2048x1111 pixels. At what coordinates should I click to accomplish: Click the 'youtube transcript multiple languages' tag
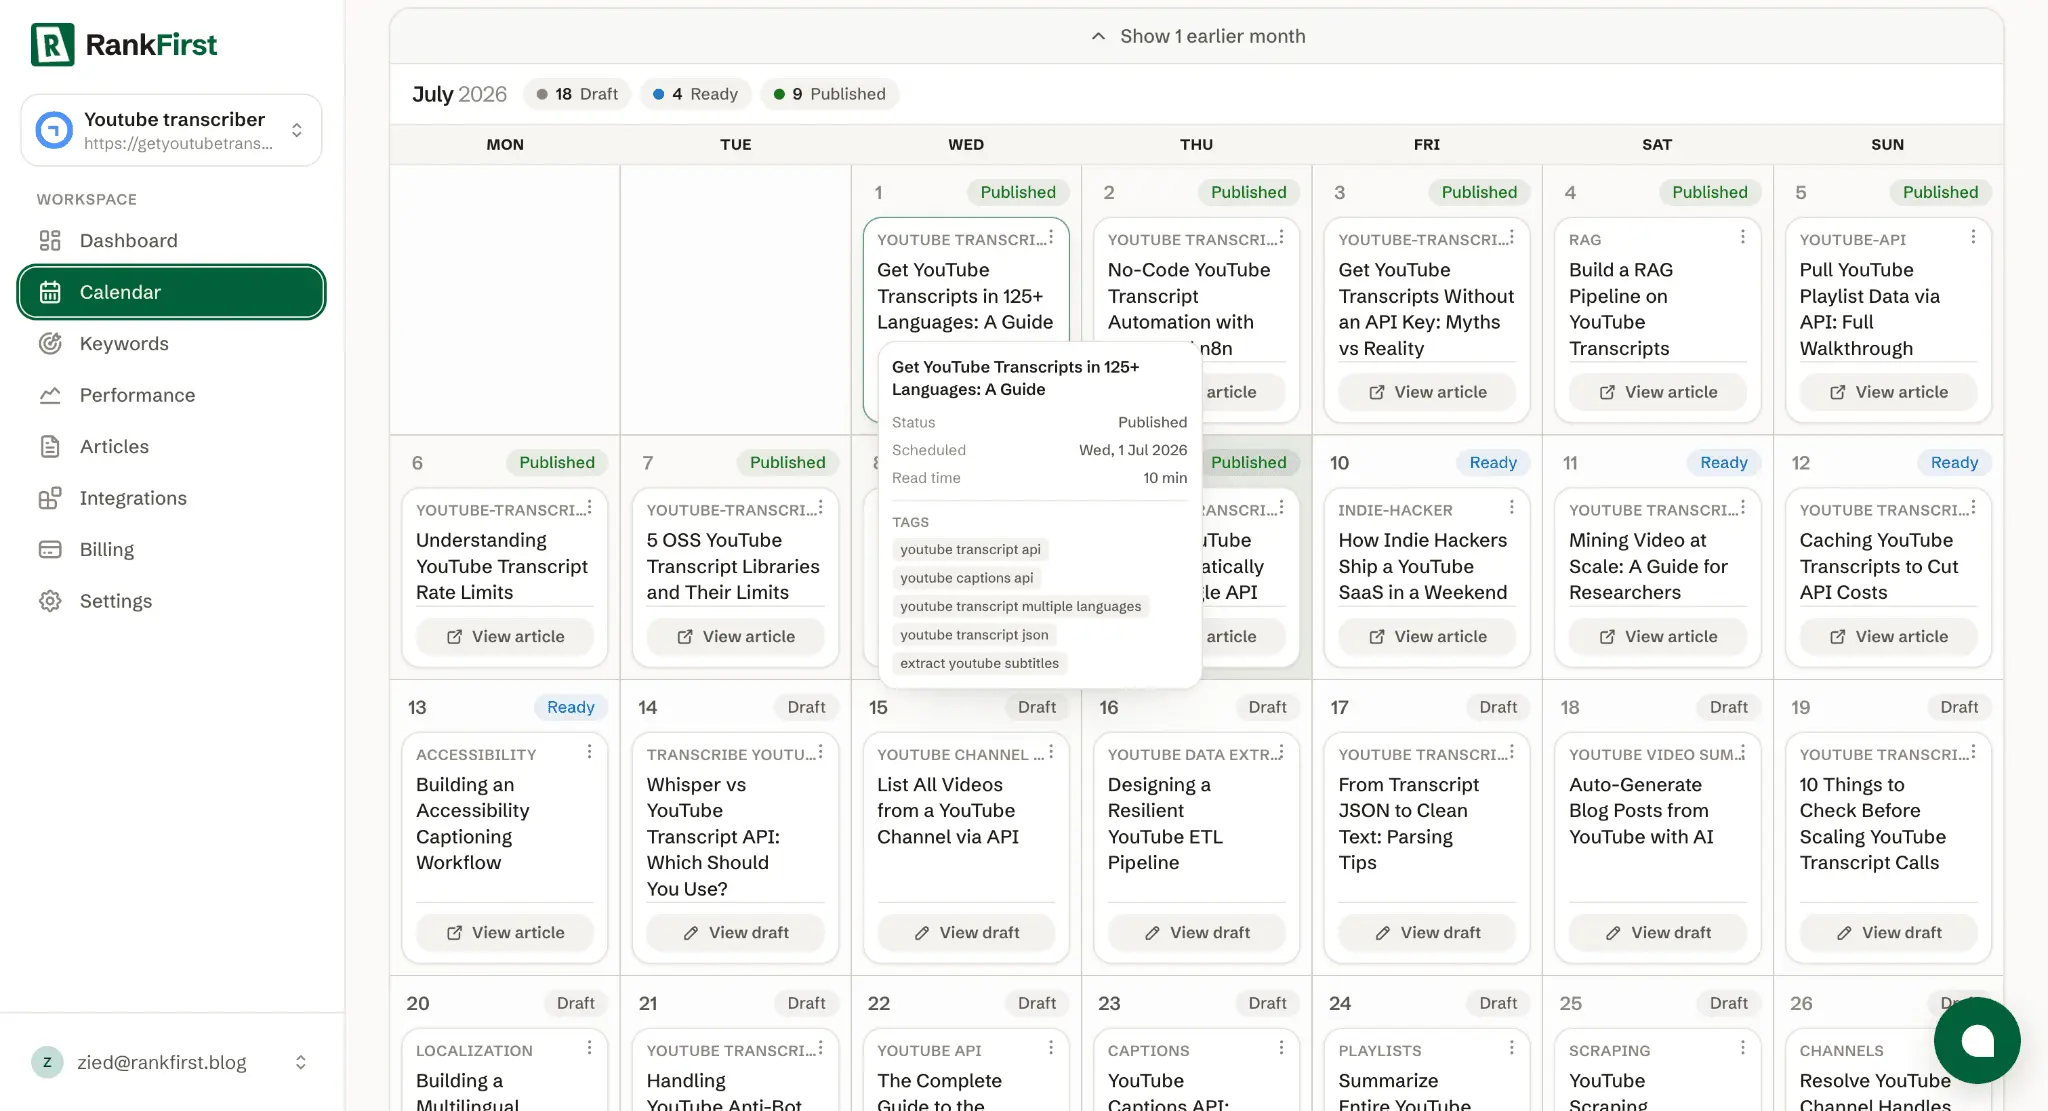[1020, 606]
